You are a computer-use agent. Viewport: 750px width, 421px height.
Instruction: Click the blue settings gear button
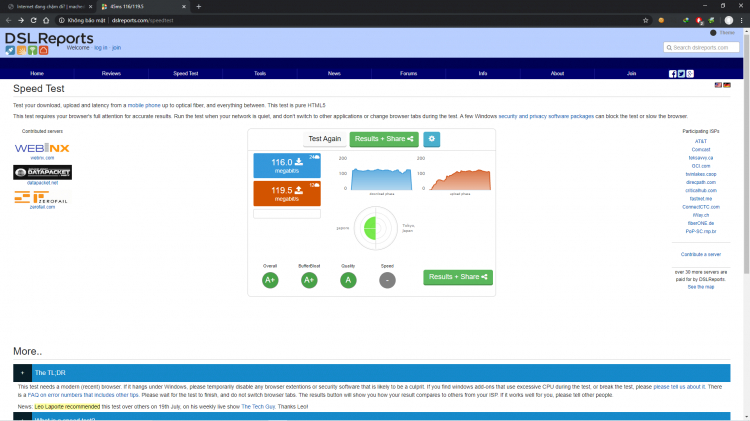pos(431,139)
